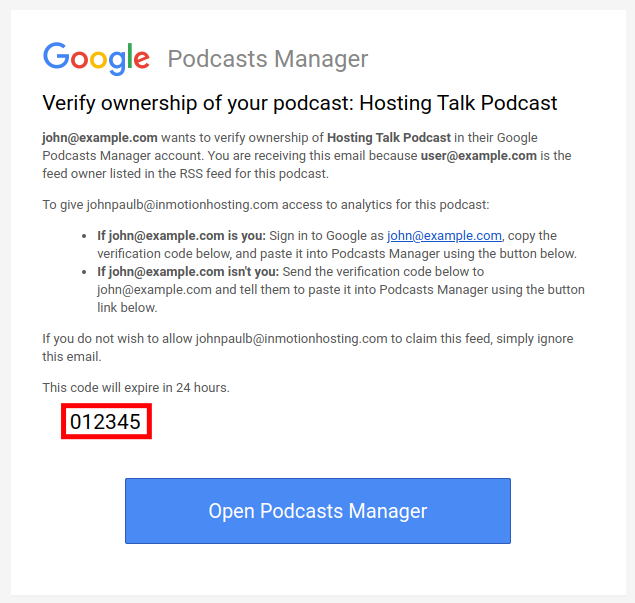
Task: Click bold Hosting Talk Podcast name in paragraph
Action: tap(389, 138)
